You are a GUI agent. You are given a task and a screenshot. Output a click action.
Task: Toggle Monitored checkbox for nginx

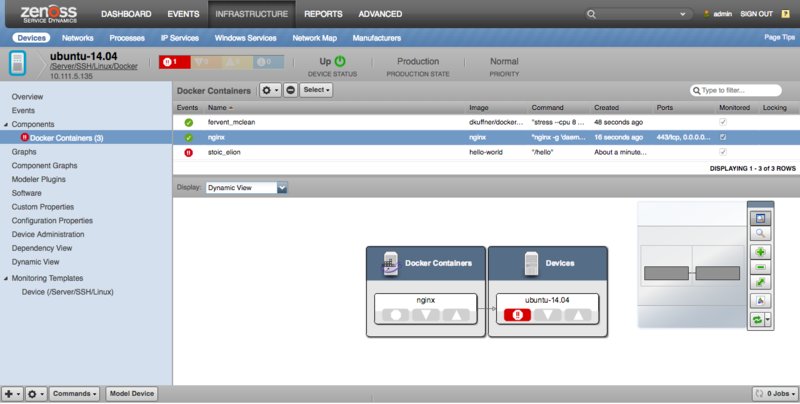tap(723, 137)
